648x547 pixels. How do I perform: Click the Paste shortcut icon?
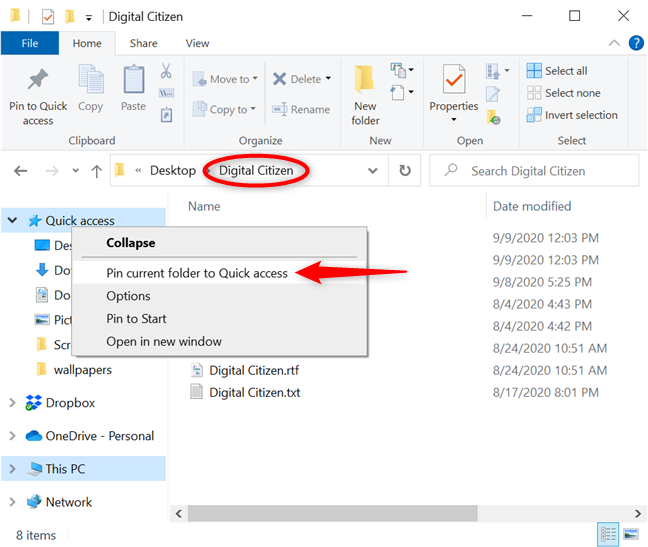tap(166, 115)
